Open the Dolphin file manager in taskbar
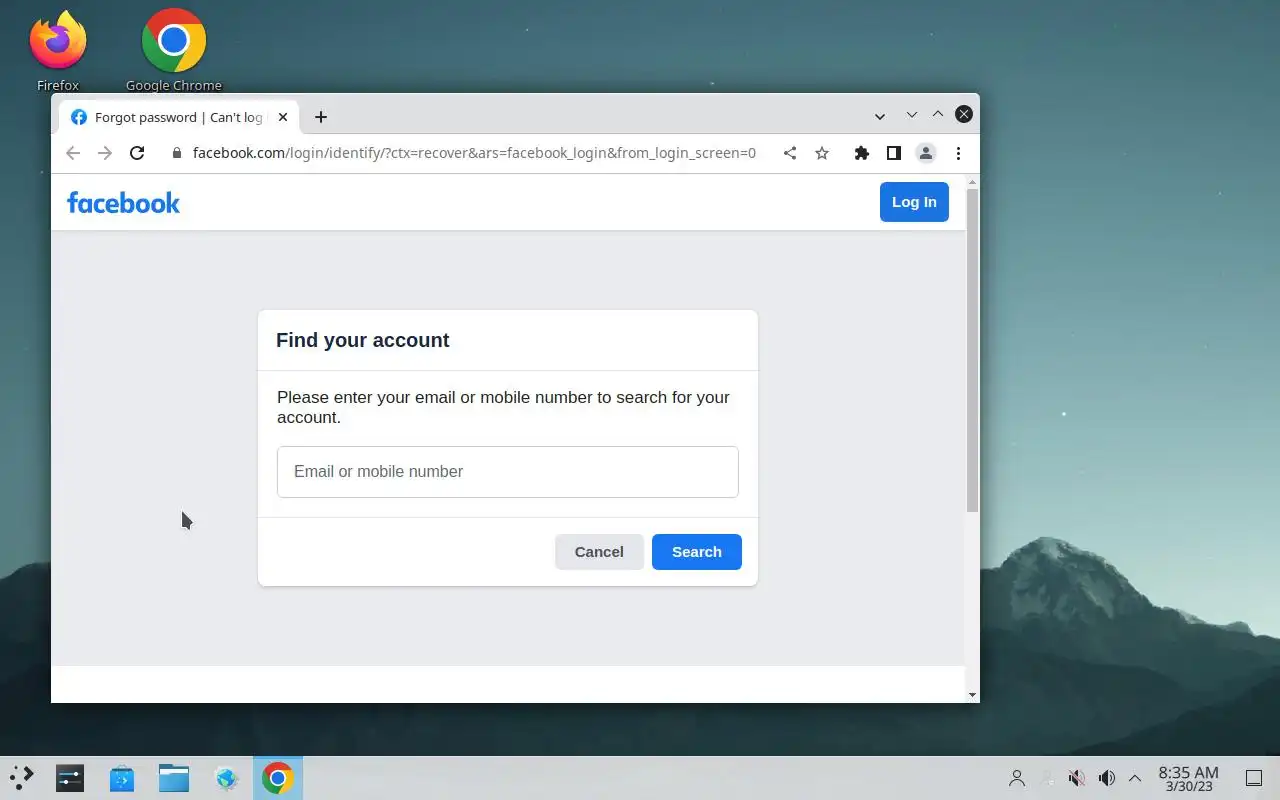The width and height of the screenshot is (1280, 800). (x=174, y=778)
